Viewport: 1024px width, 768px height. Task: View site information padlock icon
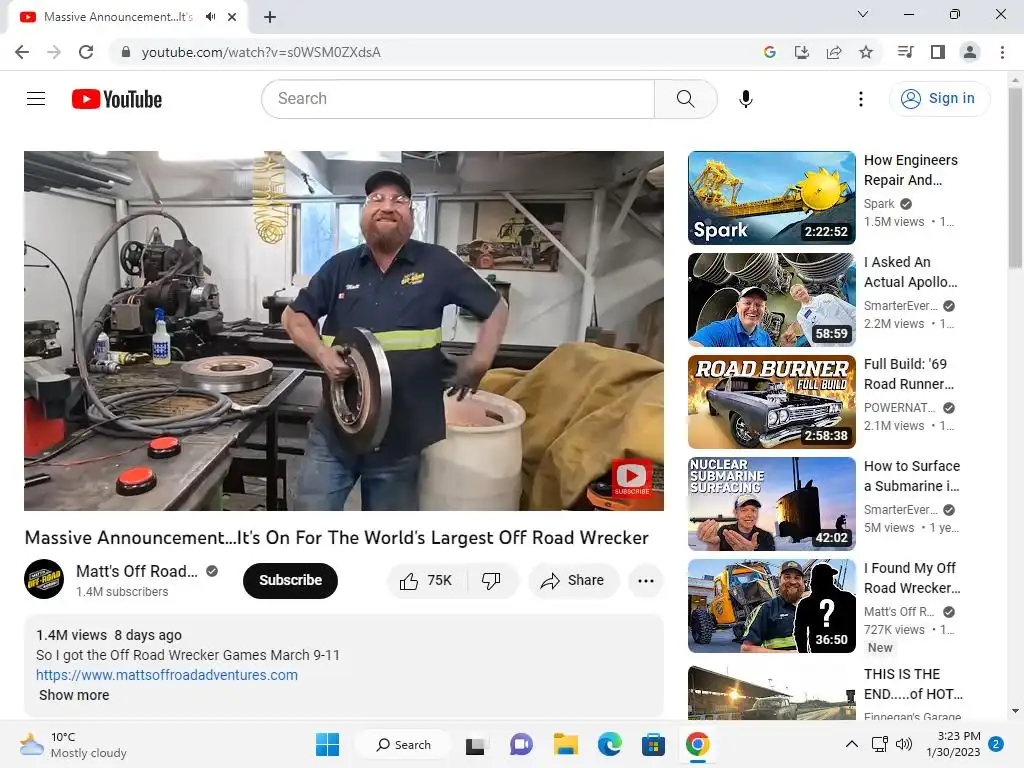[126, 52]
